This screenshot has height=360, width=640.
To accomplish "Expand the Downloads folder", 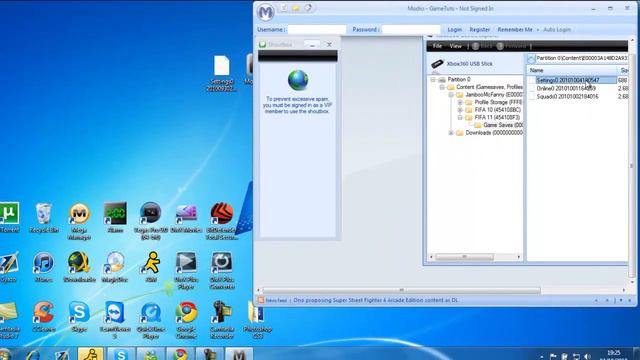I will pyautogui.click(x=451, y=133).
